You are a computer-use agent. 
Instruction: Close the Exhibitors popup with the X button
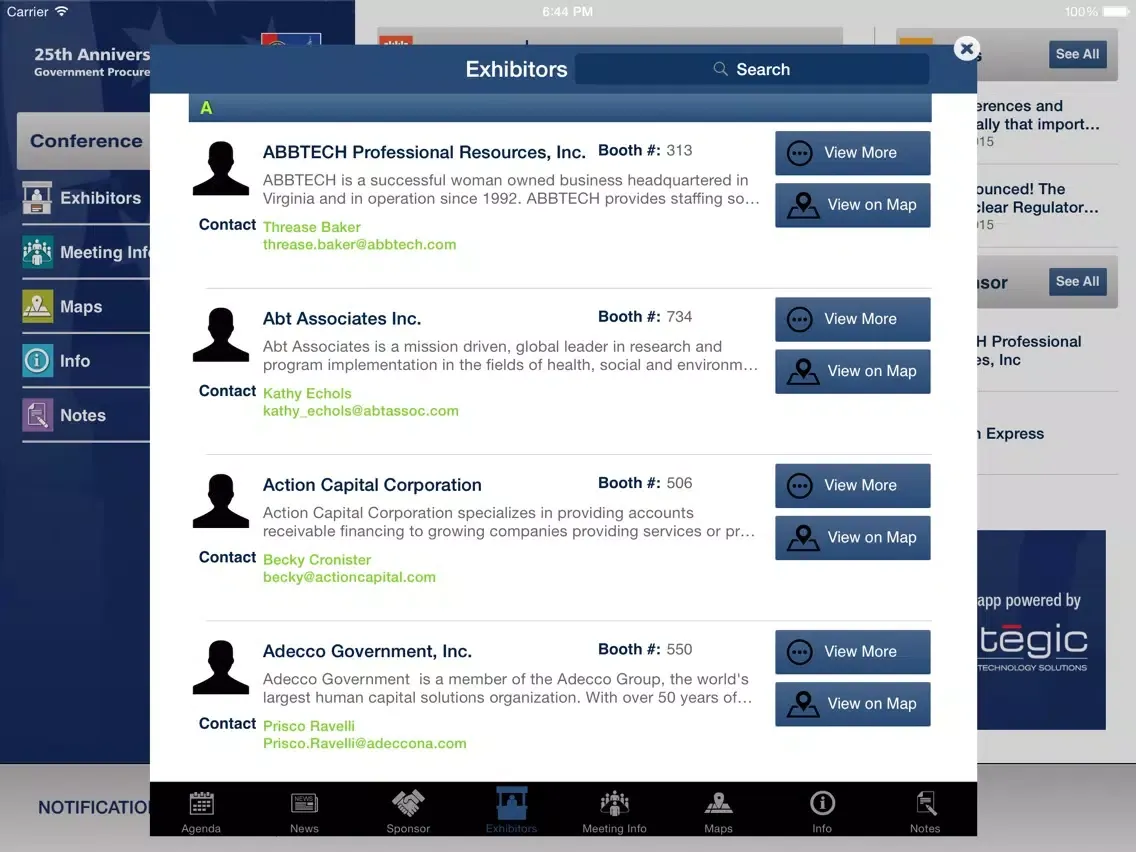pyautogui.click(x=966, y=49)
